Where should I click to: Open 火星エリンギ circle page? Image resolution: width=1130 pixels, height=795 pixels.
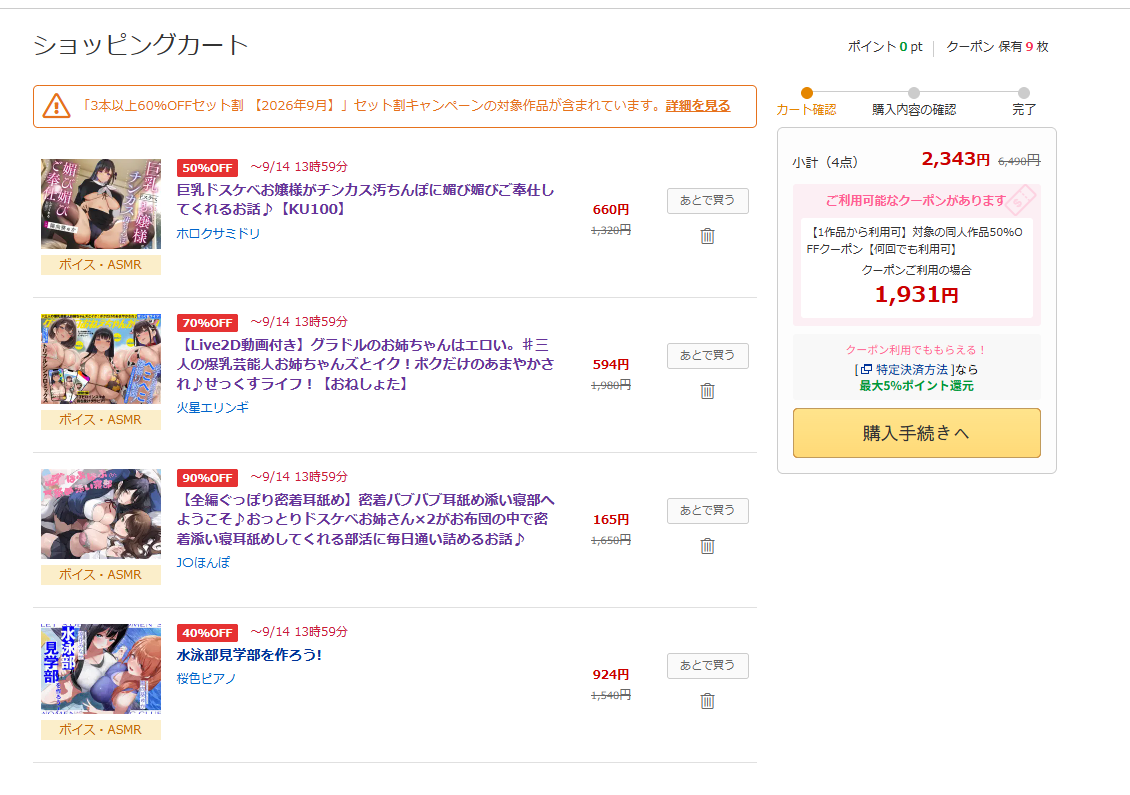(x=213, y=407)
